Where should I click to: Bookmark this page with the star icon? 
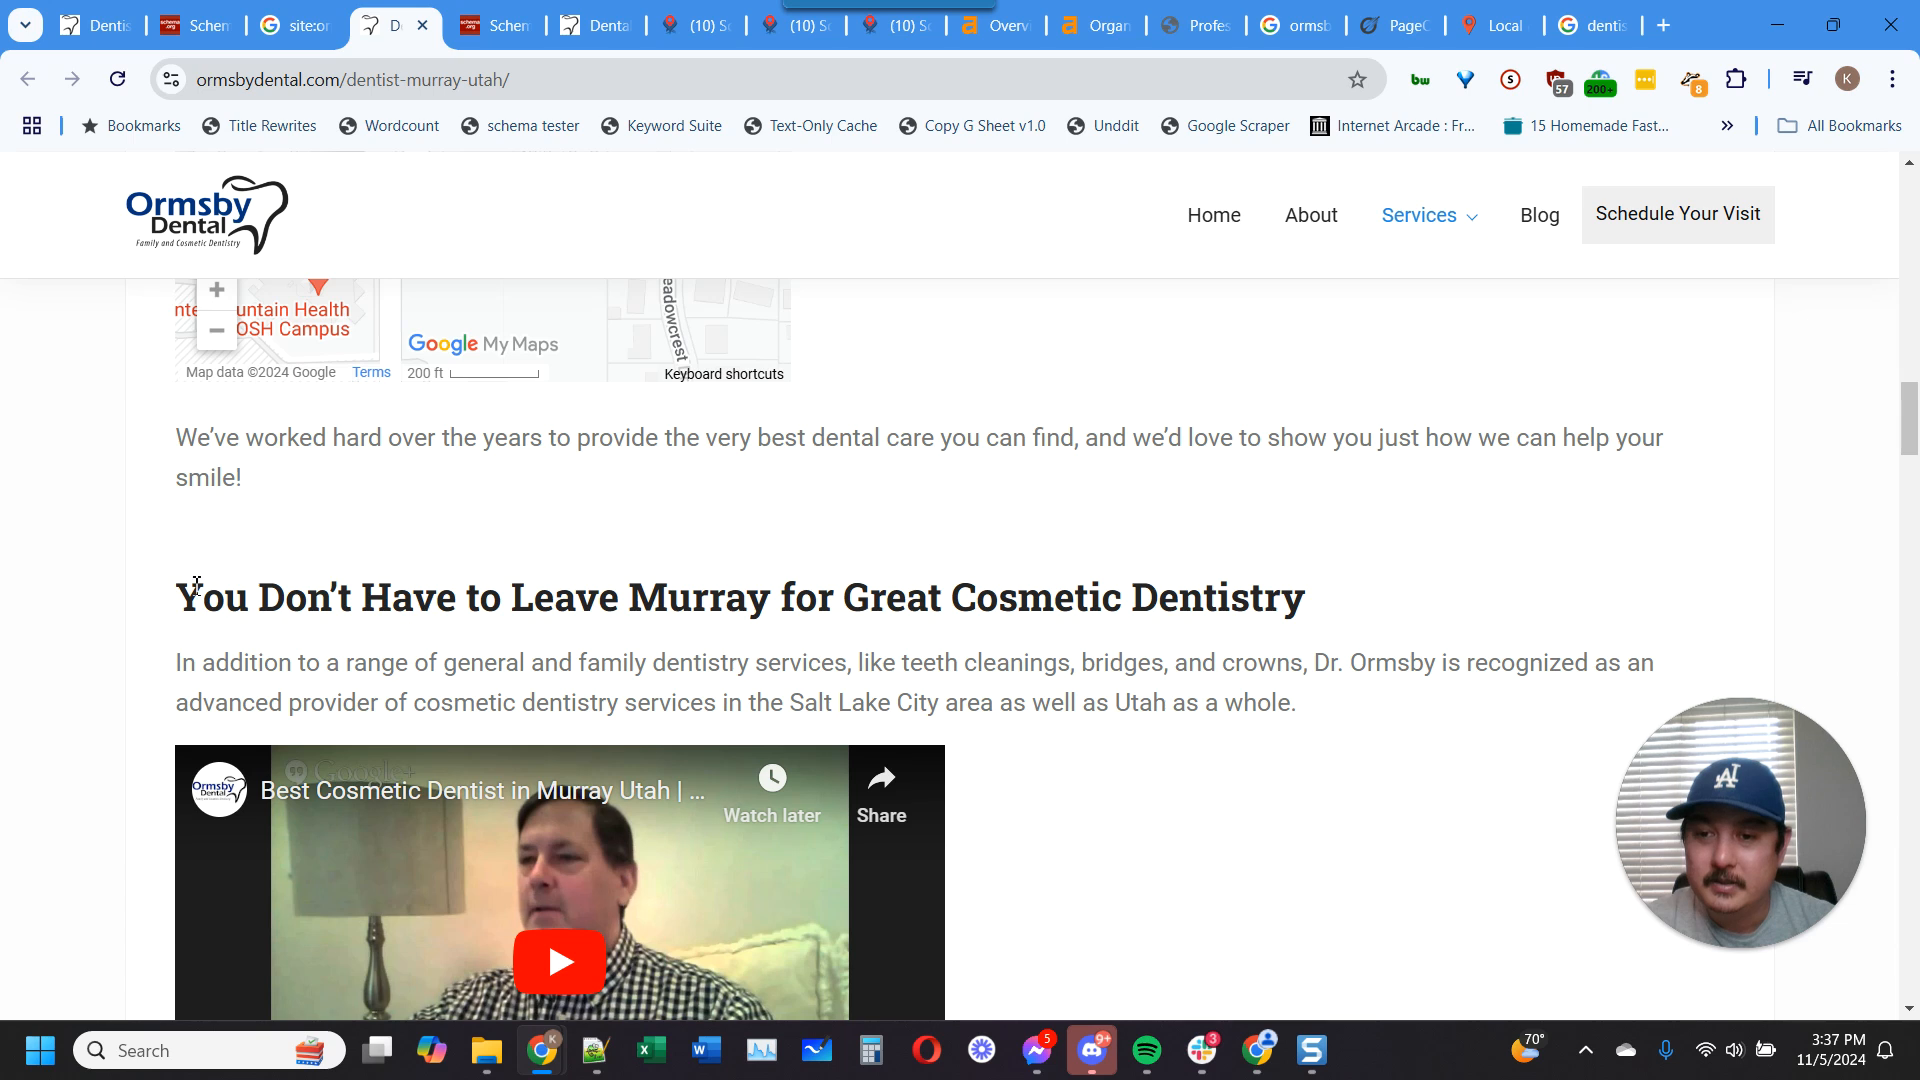[1357, 80]
